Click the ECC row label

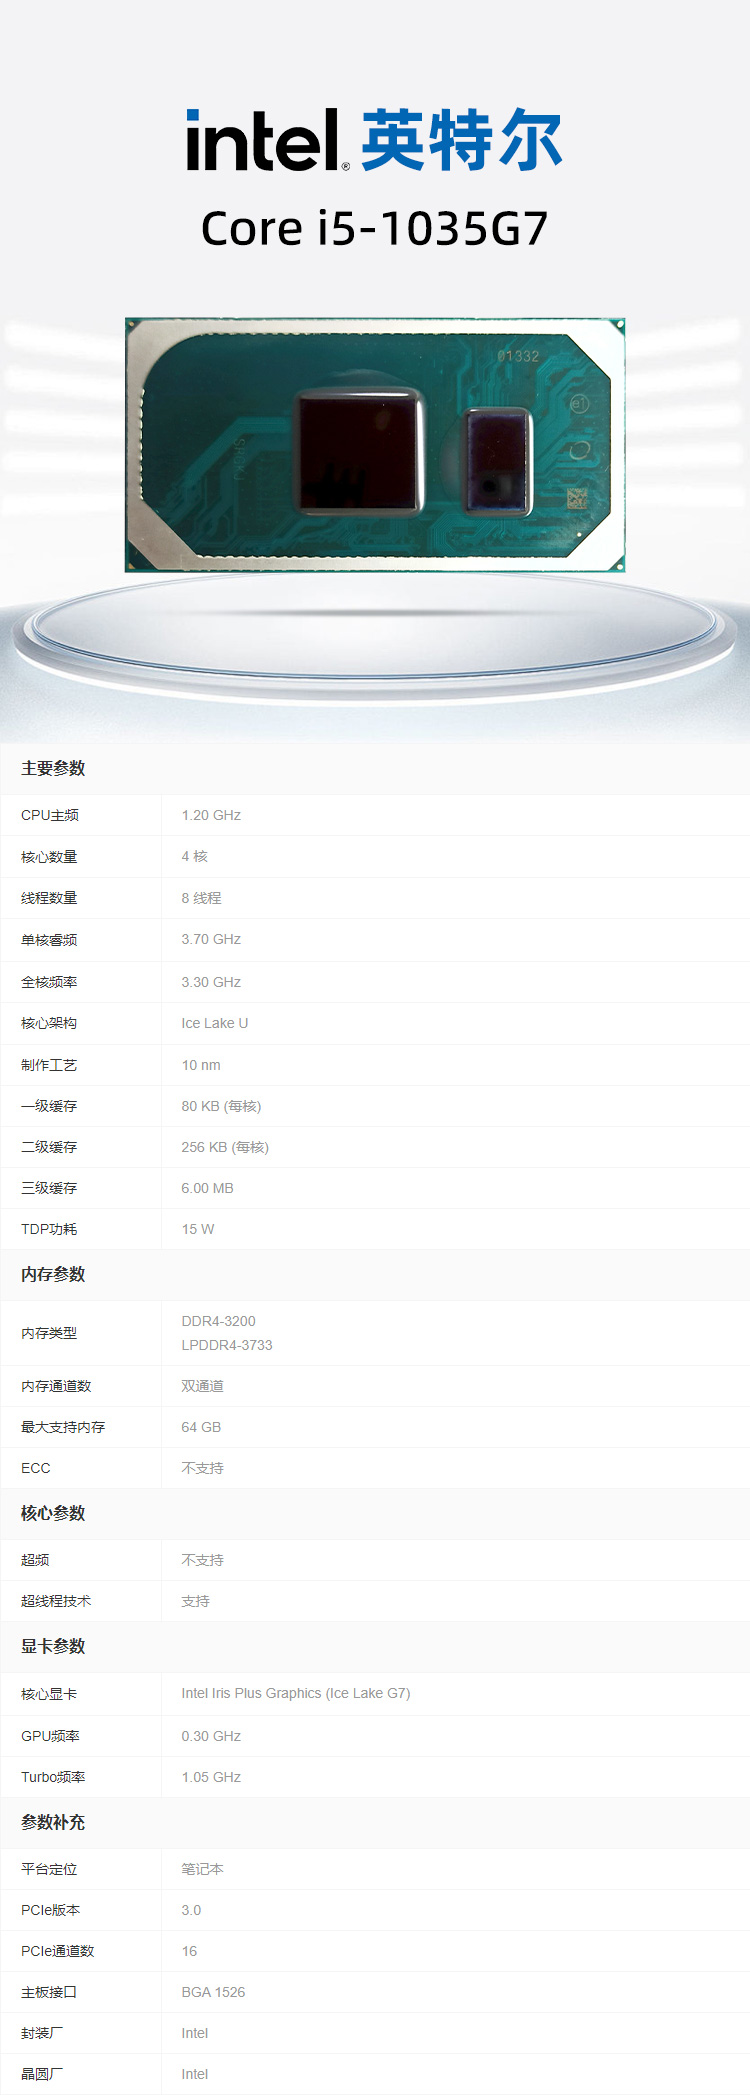(x=35, y=1468)
